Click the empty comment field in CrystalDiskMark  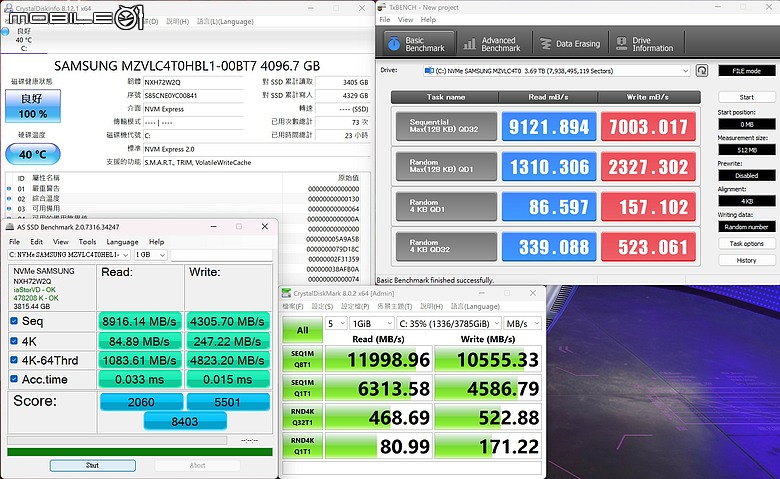[412, 468]
